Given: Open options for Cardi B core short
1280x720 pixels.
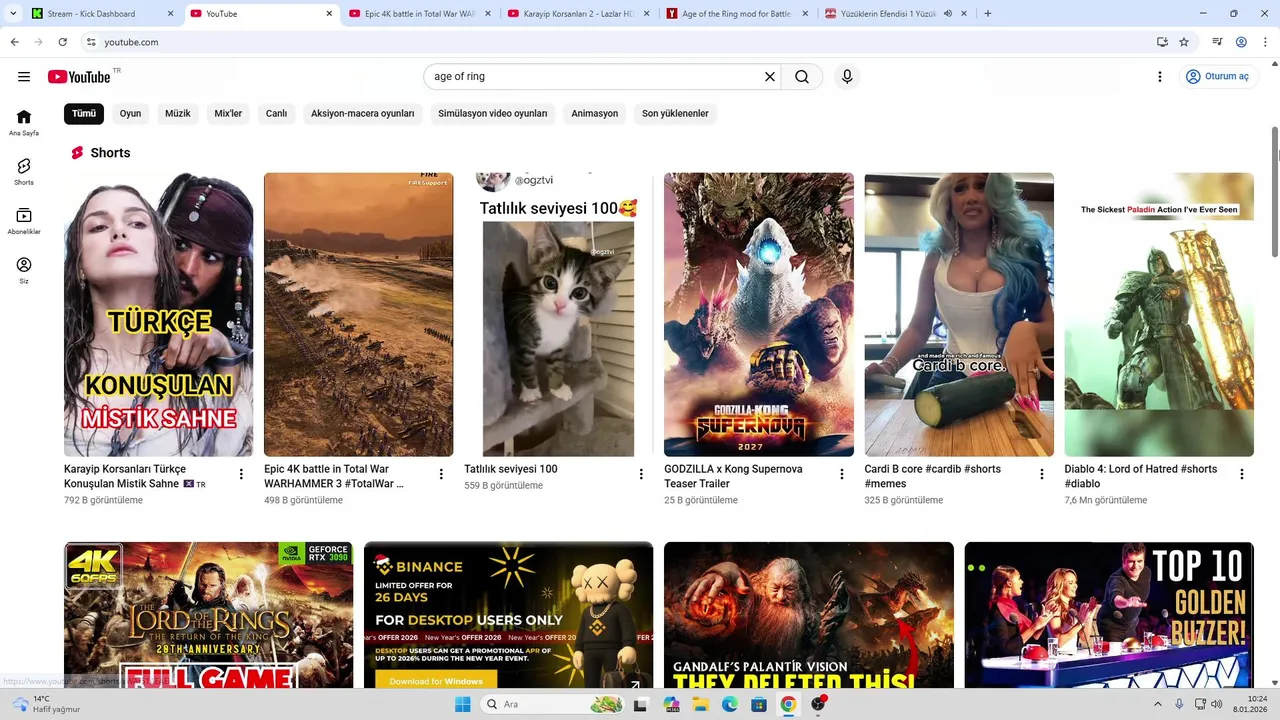Looking at the screenshot, I should pos(1041,474).
